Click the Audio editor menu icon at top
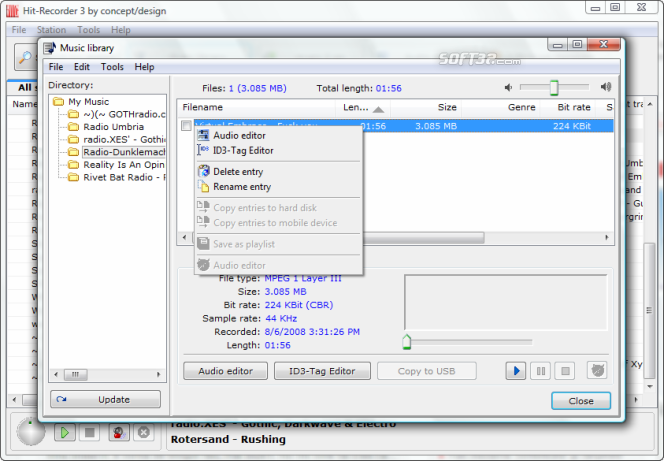The width and height of the screenshot is (664, 461). pyautogui.click(x=204, y=135)
